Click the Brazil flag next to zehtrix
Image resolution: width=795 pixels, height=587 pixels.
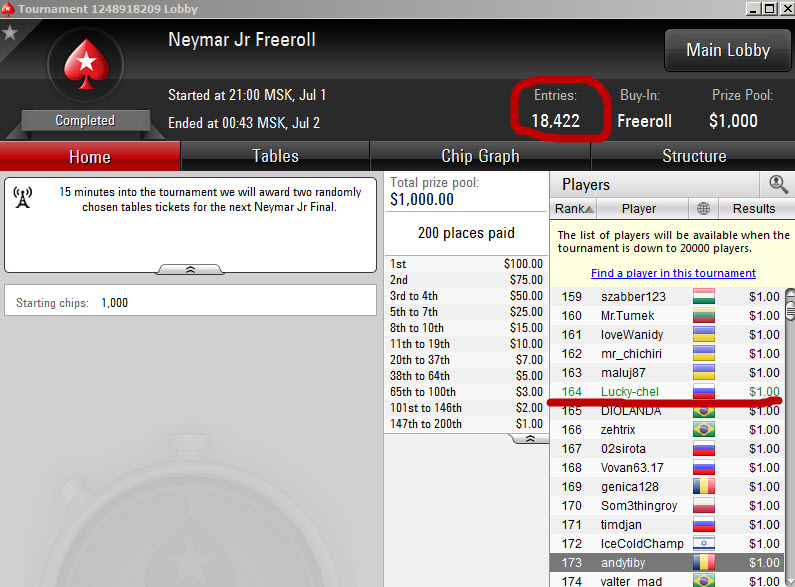pos(704,430)
